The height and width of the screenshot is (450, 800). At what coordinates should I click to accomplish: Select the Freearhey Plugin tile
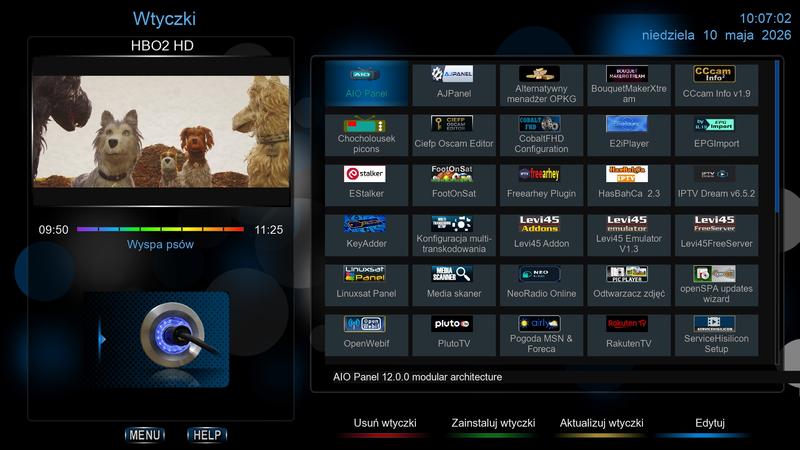click(541, 185)
